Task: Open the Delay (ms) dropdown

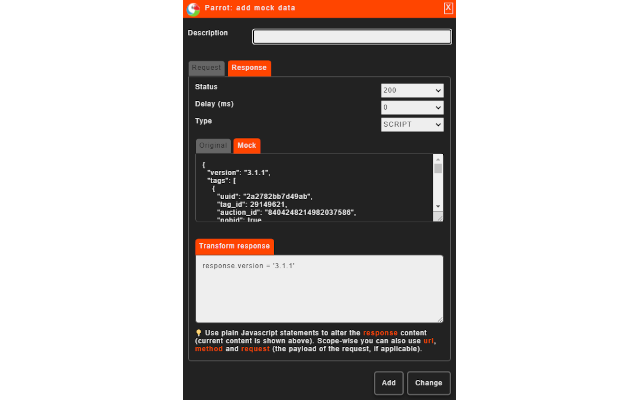Action: pos(412,108)
